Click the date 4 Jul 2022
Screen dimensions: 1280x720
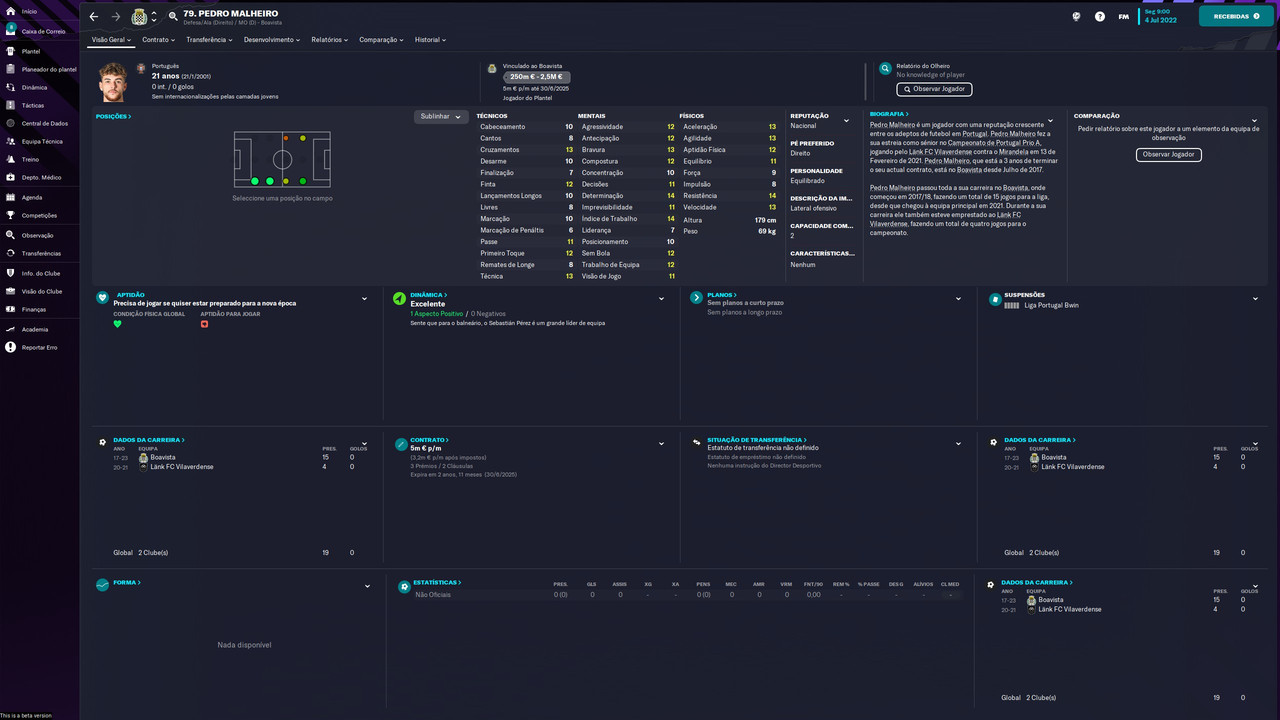tap(1159, 21)
